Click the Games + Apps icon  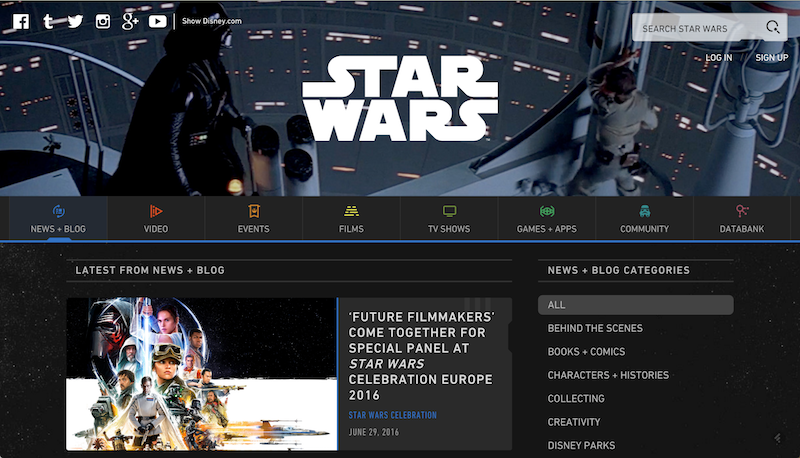[547, 211]
